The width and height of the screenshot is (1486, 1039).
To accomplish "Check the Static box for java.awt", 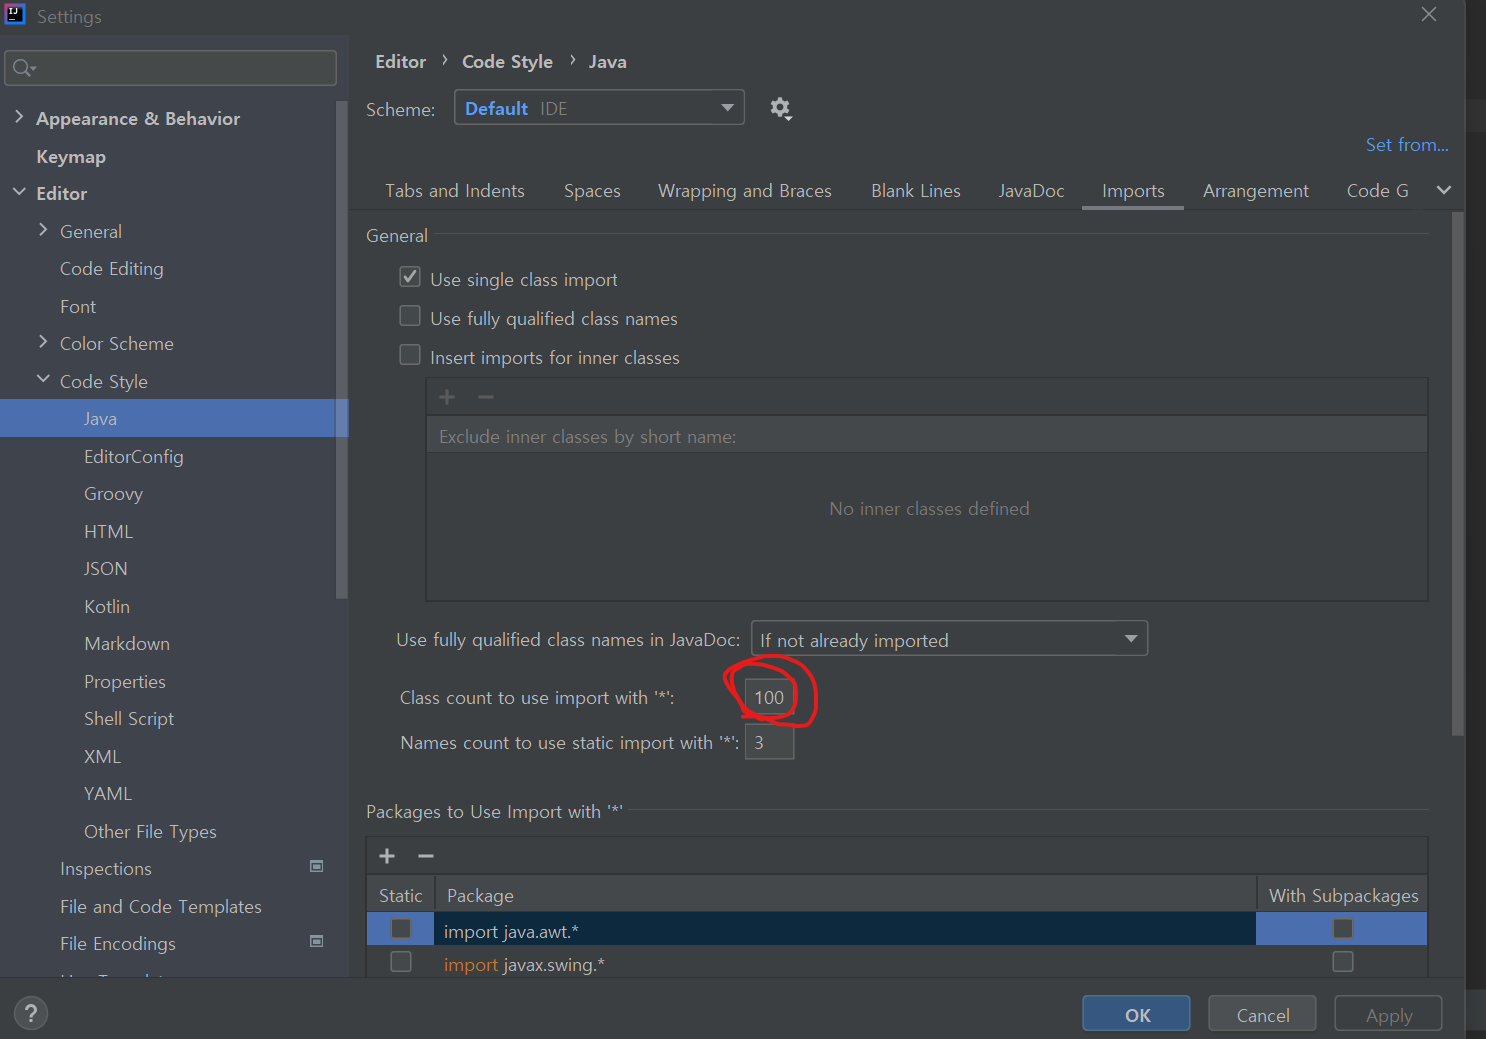I will [401, 929].
